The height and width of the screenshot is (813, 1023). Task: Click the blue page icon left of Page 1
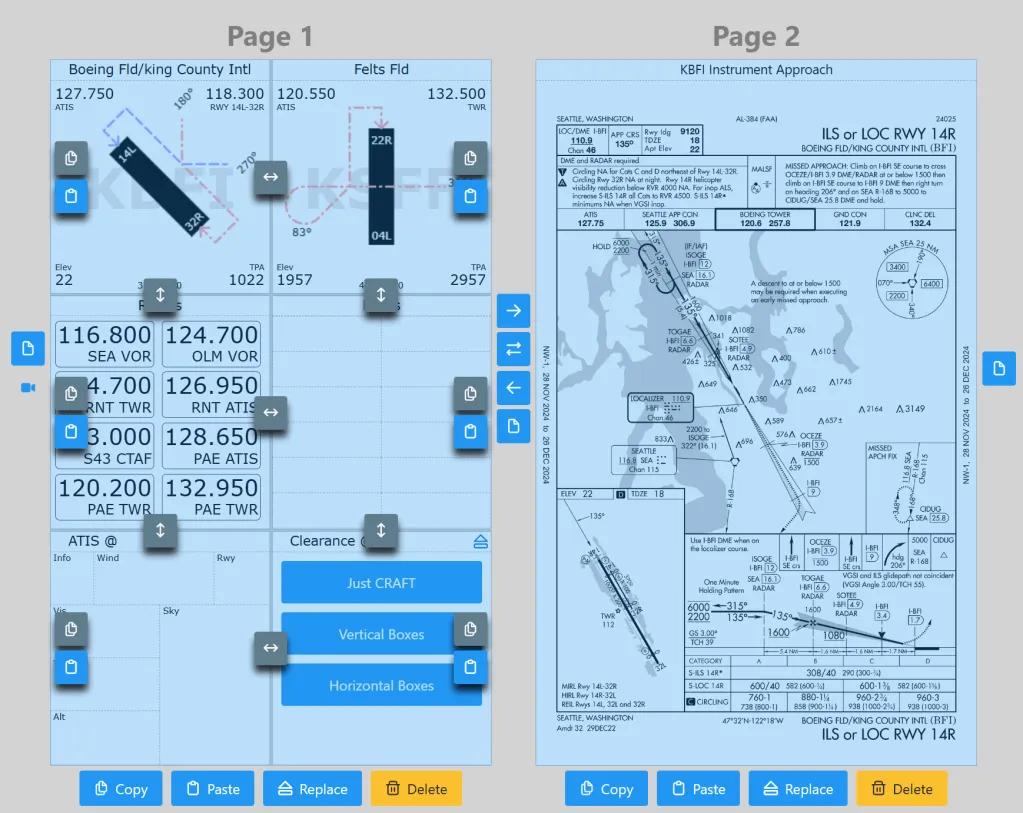[x=28, y=348]
